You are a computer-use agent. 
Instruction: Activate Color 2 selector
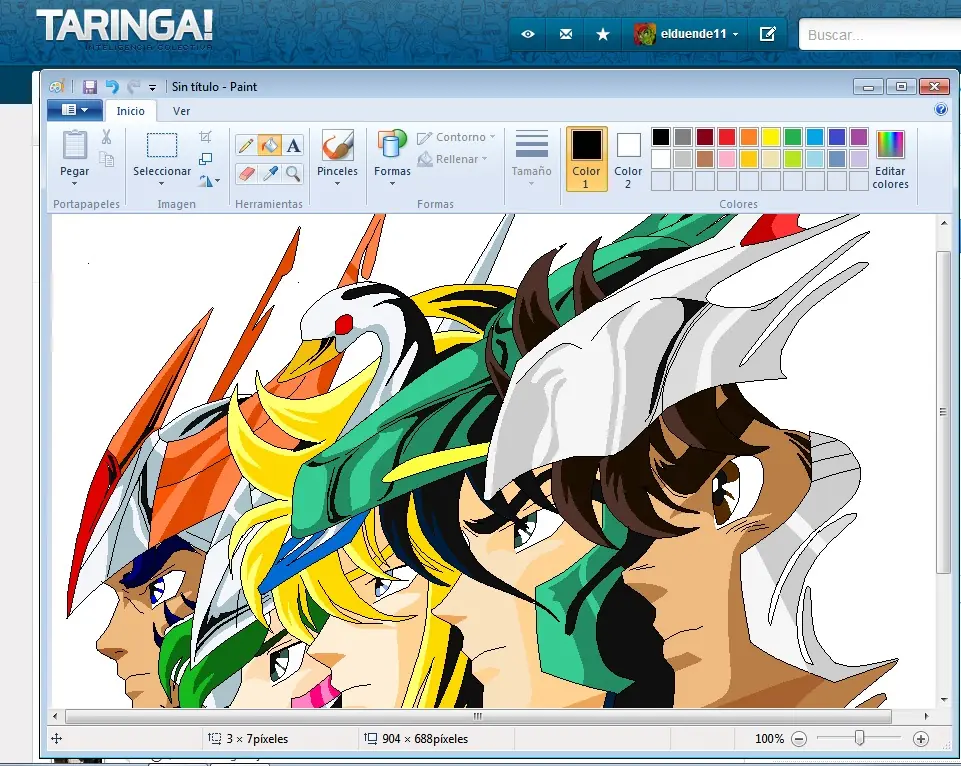click(628, 159)
